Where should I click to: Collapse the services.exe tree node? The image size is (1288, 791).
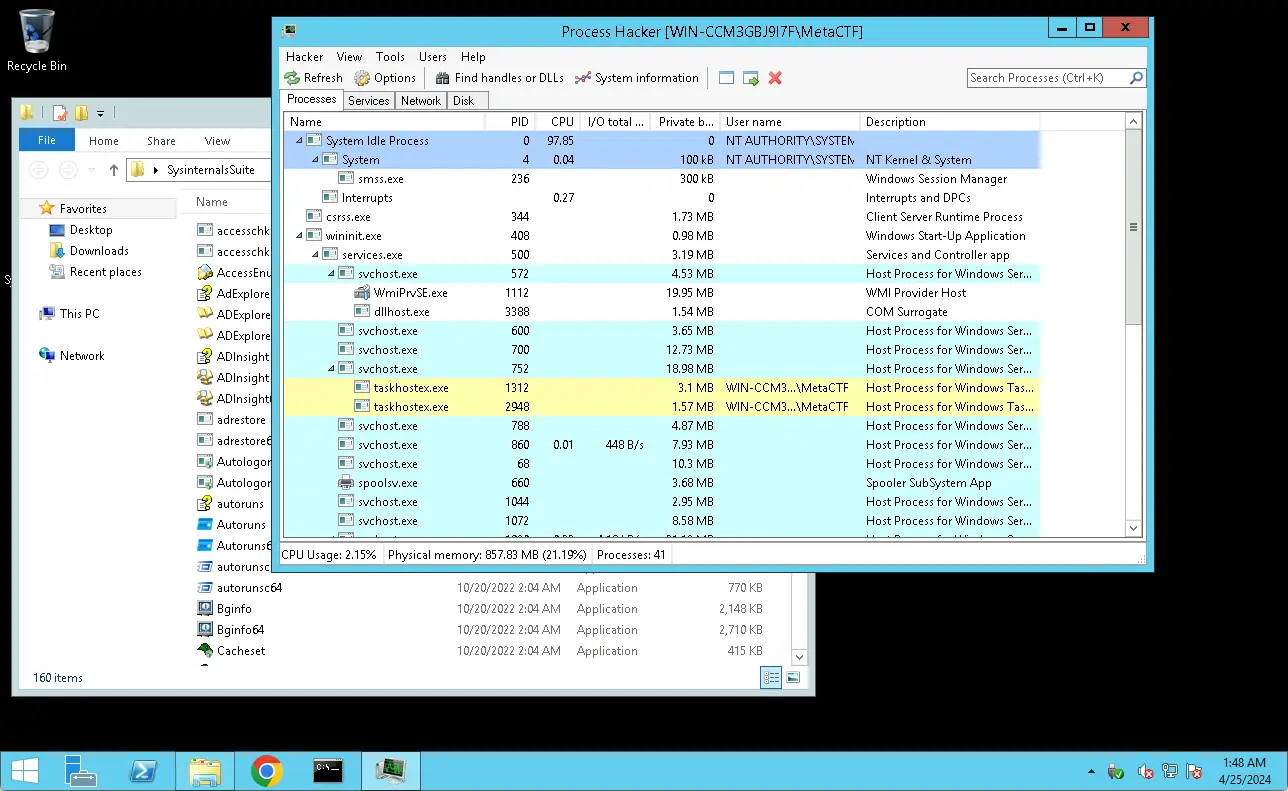(x=314, y=255)
